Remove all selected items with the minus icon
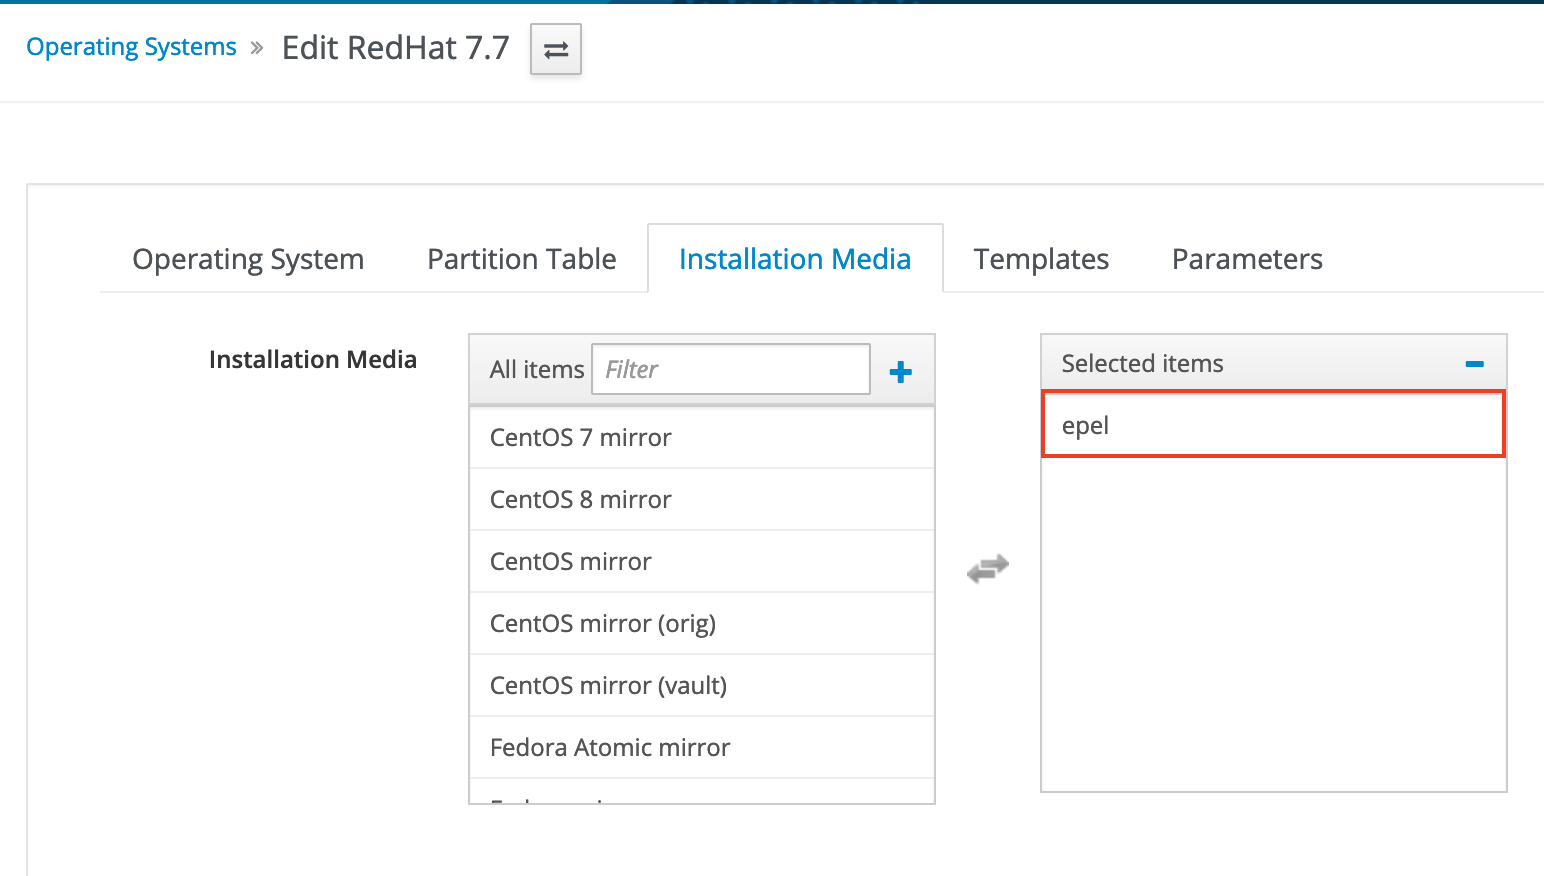Viewport: 1544px width, 876px height. pyautogui.click(x=1474, y=364)
